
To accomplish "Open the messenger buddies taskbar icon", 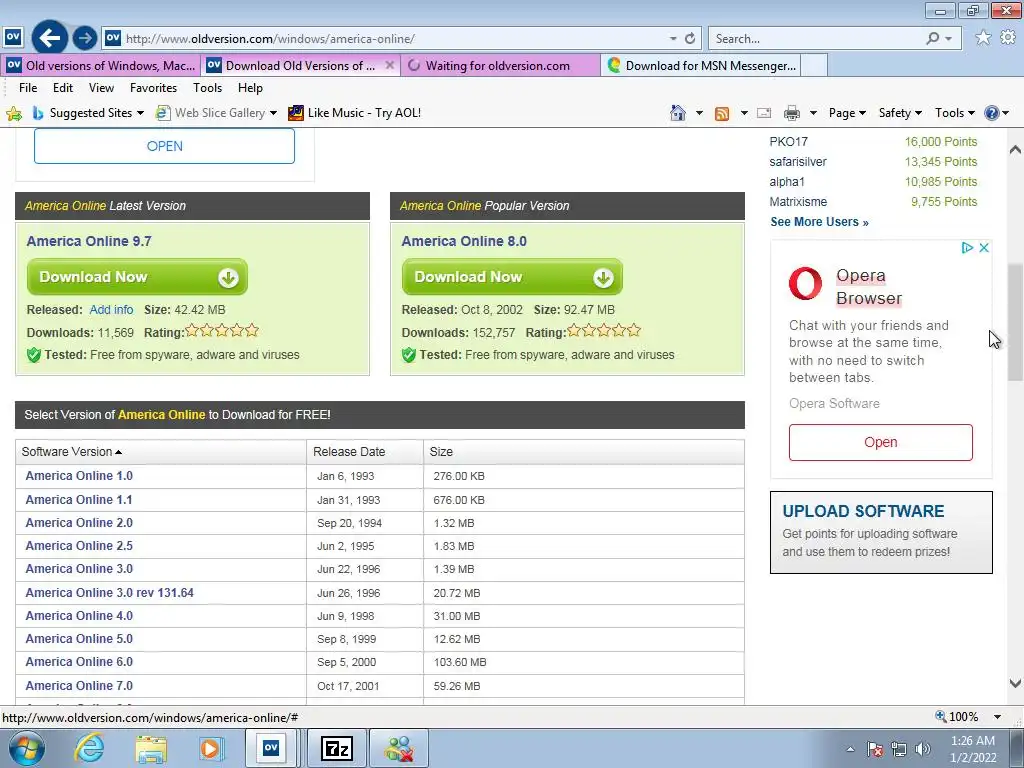I will tap(399, 748).
